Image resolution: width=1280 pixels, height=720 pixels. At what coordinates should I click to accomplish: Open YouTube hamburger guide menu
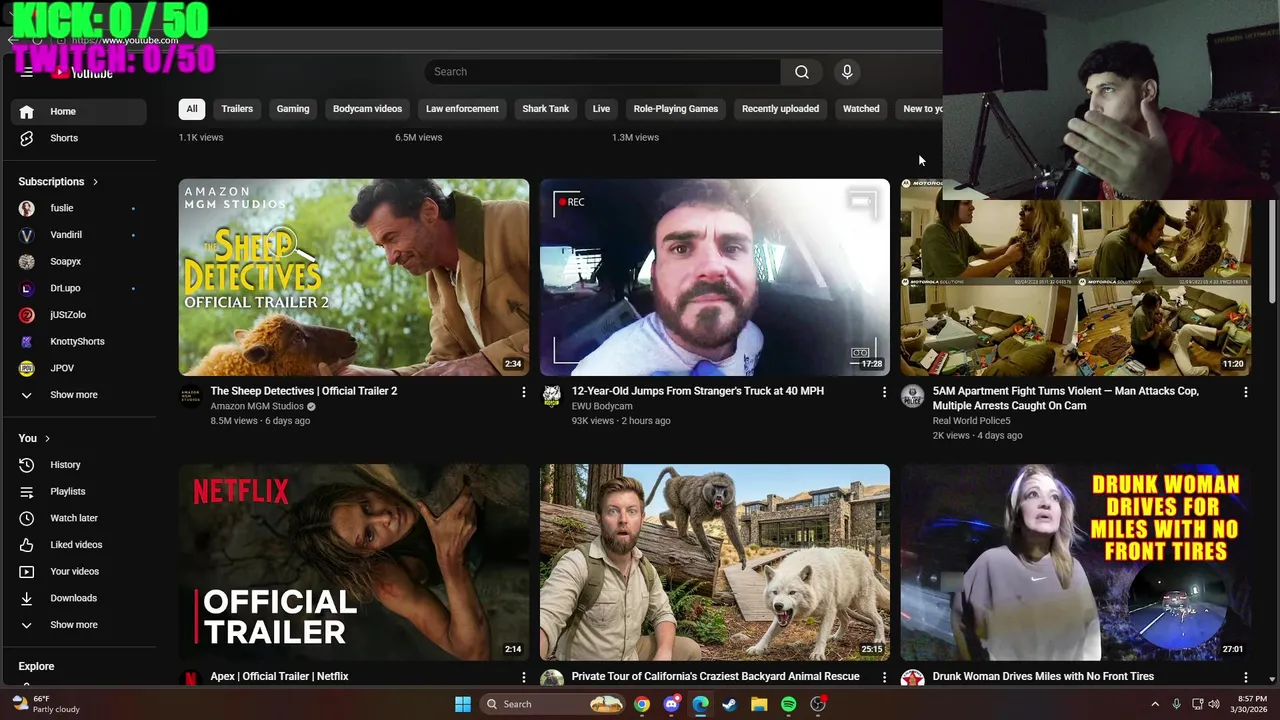point(27,72)
